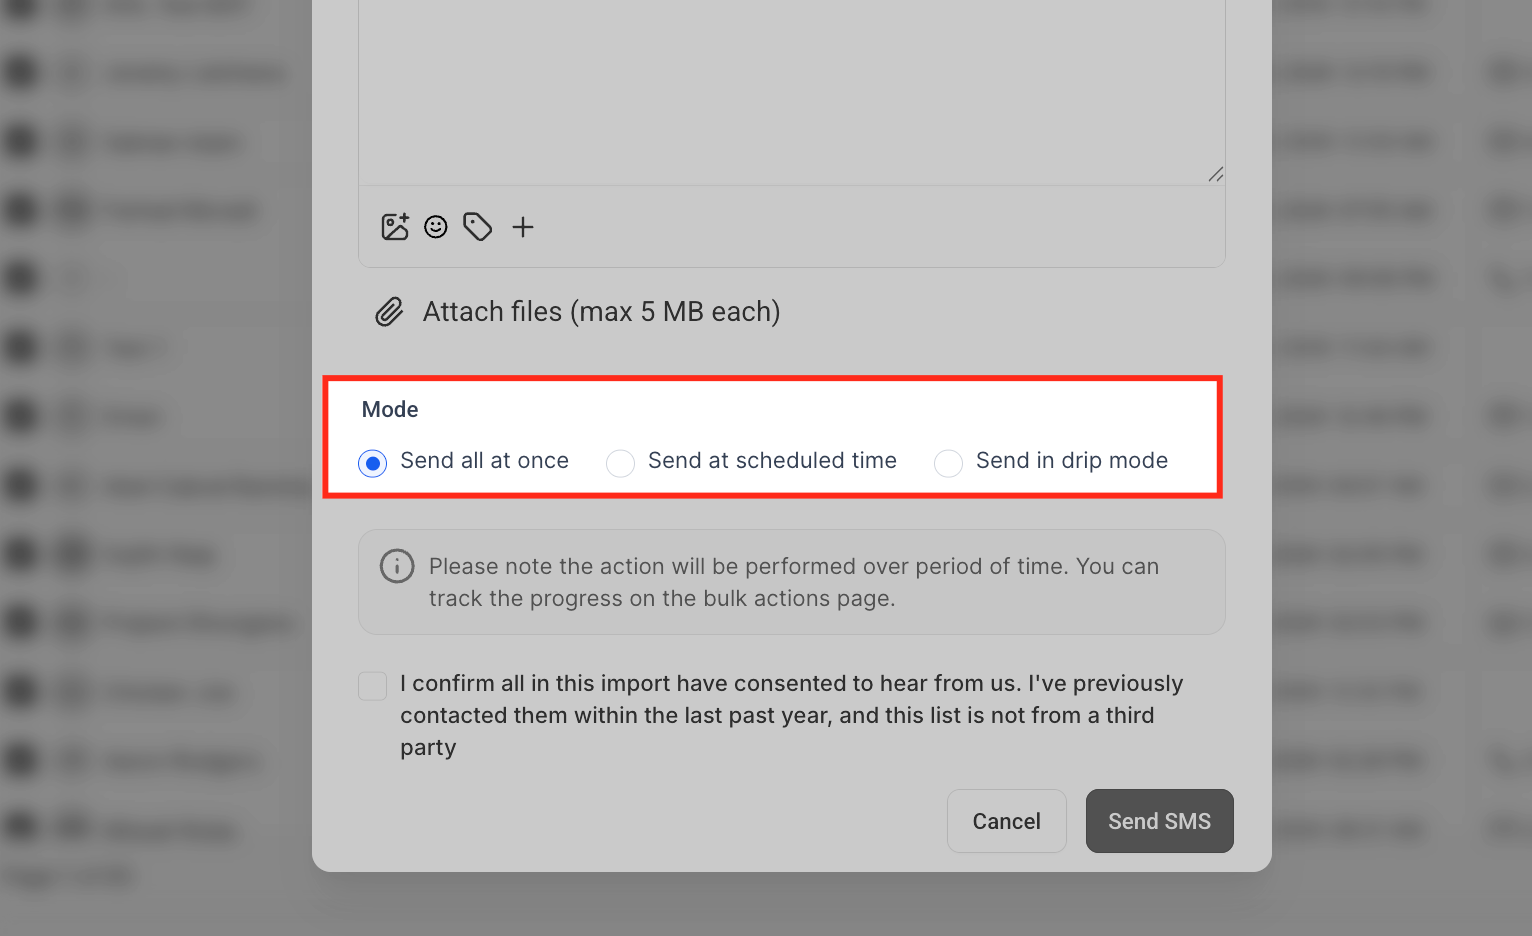Click the 'Send at scheduled time' label text
Screen dimensions: 1532x936
coord(772,461)
